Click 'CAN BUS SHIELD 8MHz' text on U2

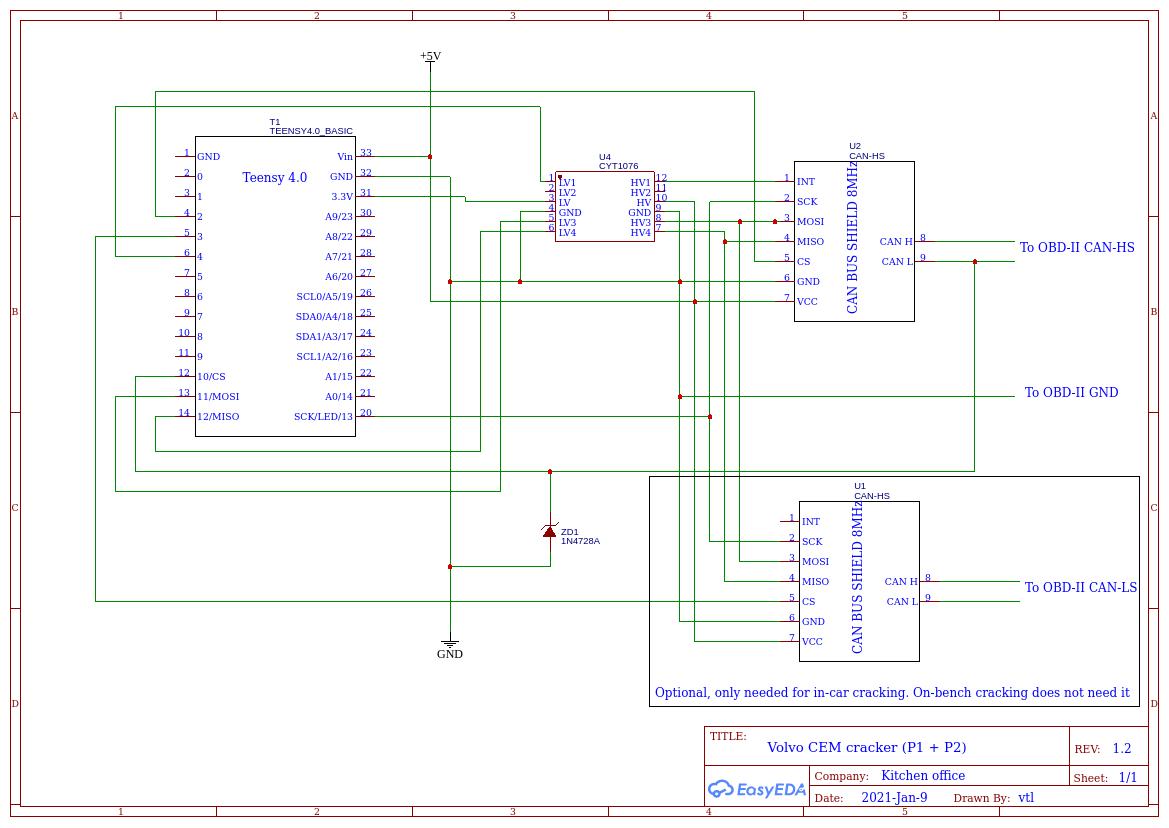[852, 236]
